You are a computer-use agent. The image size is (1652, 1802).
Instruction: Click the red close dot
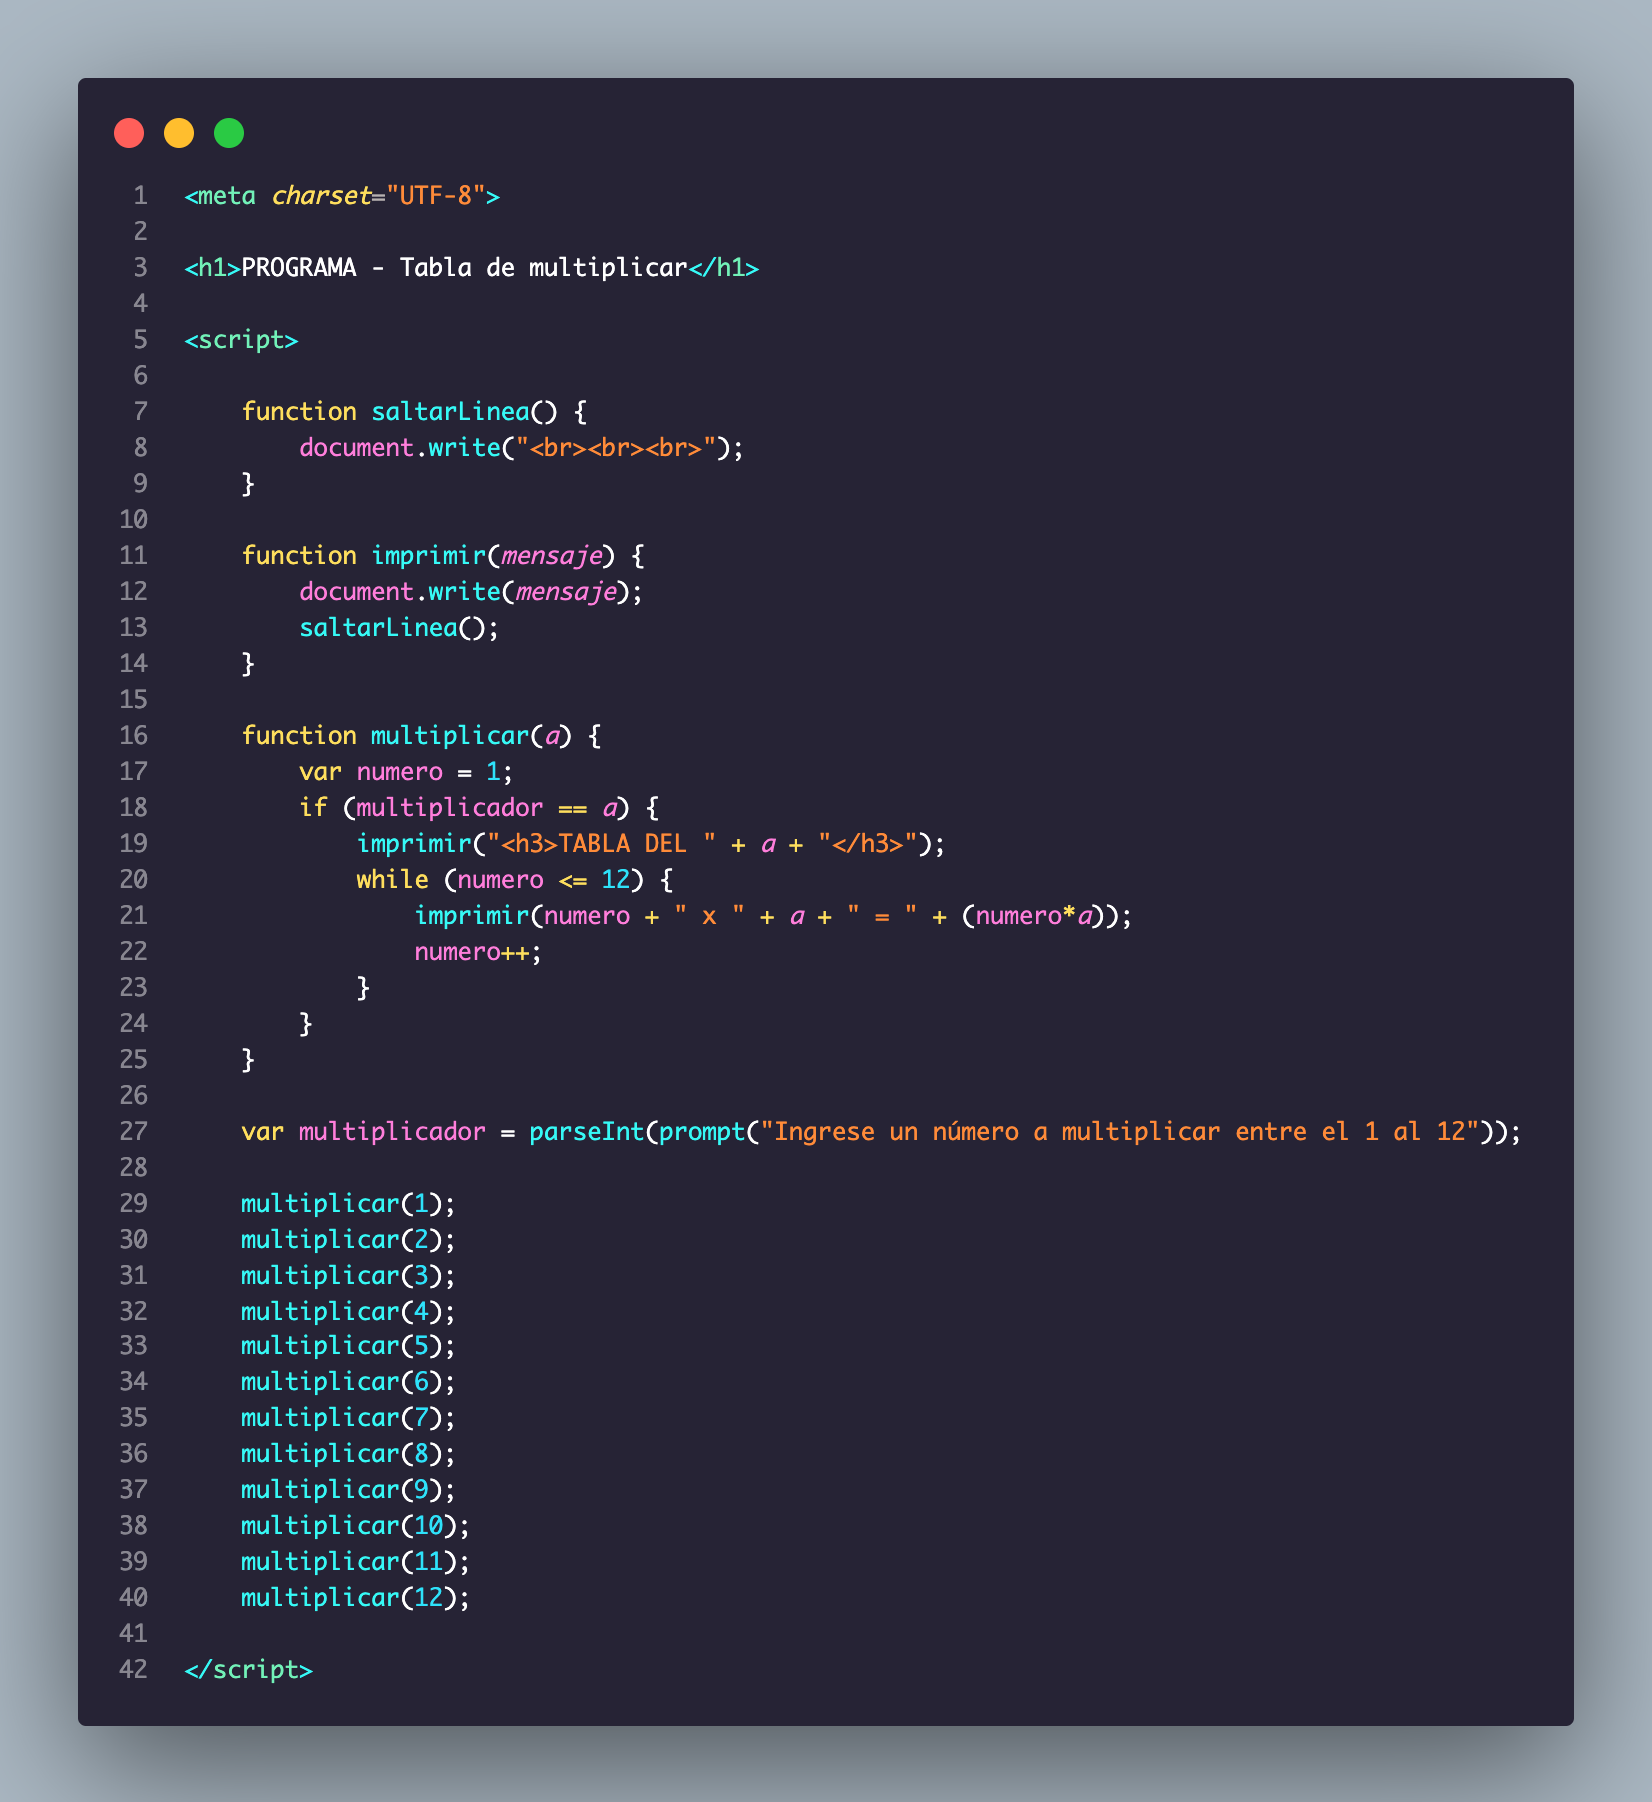pos(129,133)
